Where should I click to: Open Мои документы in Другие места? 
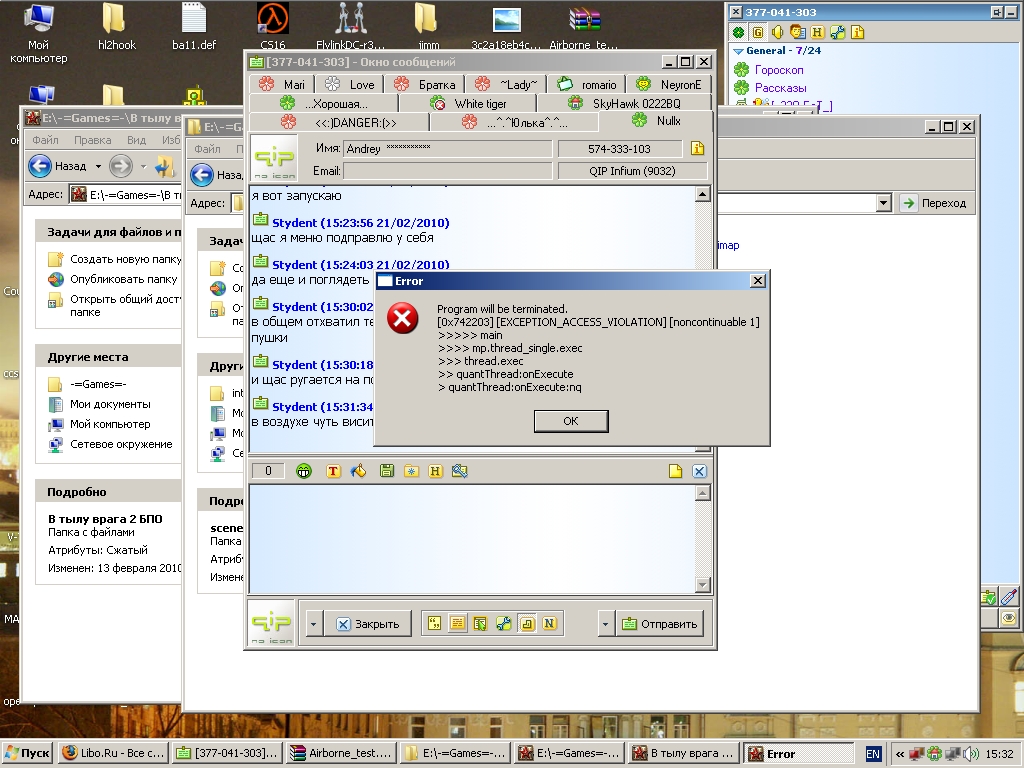[110, 404]
